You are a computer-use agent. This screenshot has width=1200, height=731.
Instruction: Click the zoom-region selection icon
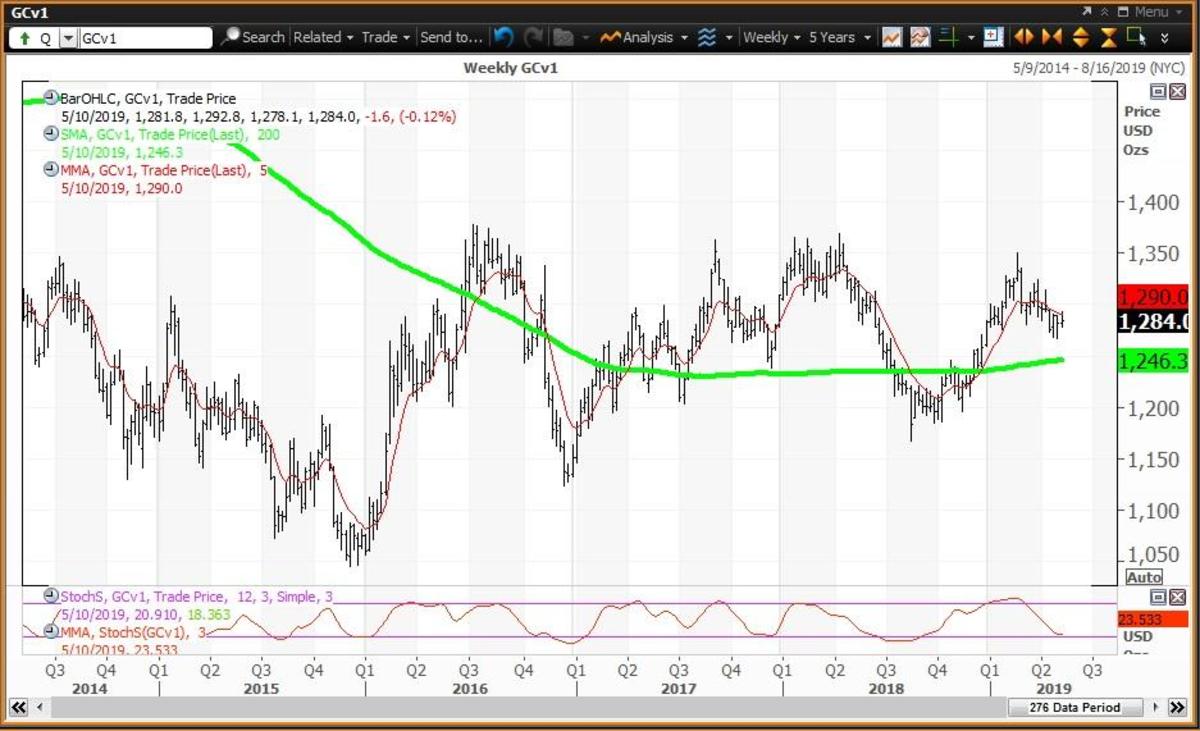1137,36
